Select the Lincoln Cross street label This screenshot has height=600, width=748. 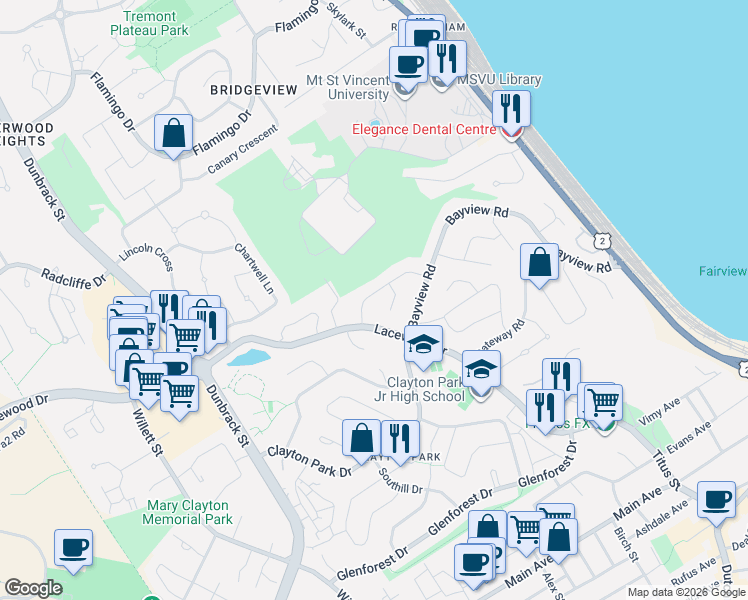click(x=146, y=257)
